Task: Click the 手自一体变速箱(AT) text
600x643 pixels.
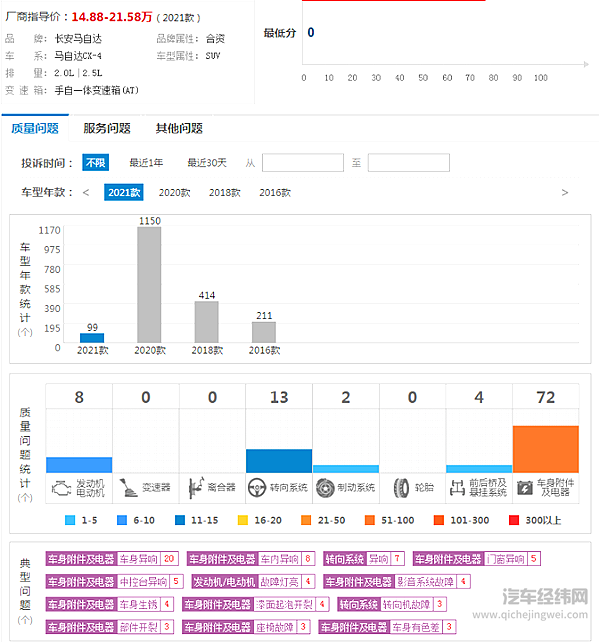Action: (96, 90)
